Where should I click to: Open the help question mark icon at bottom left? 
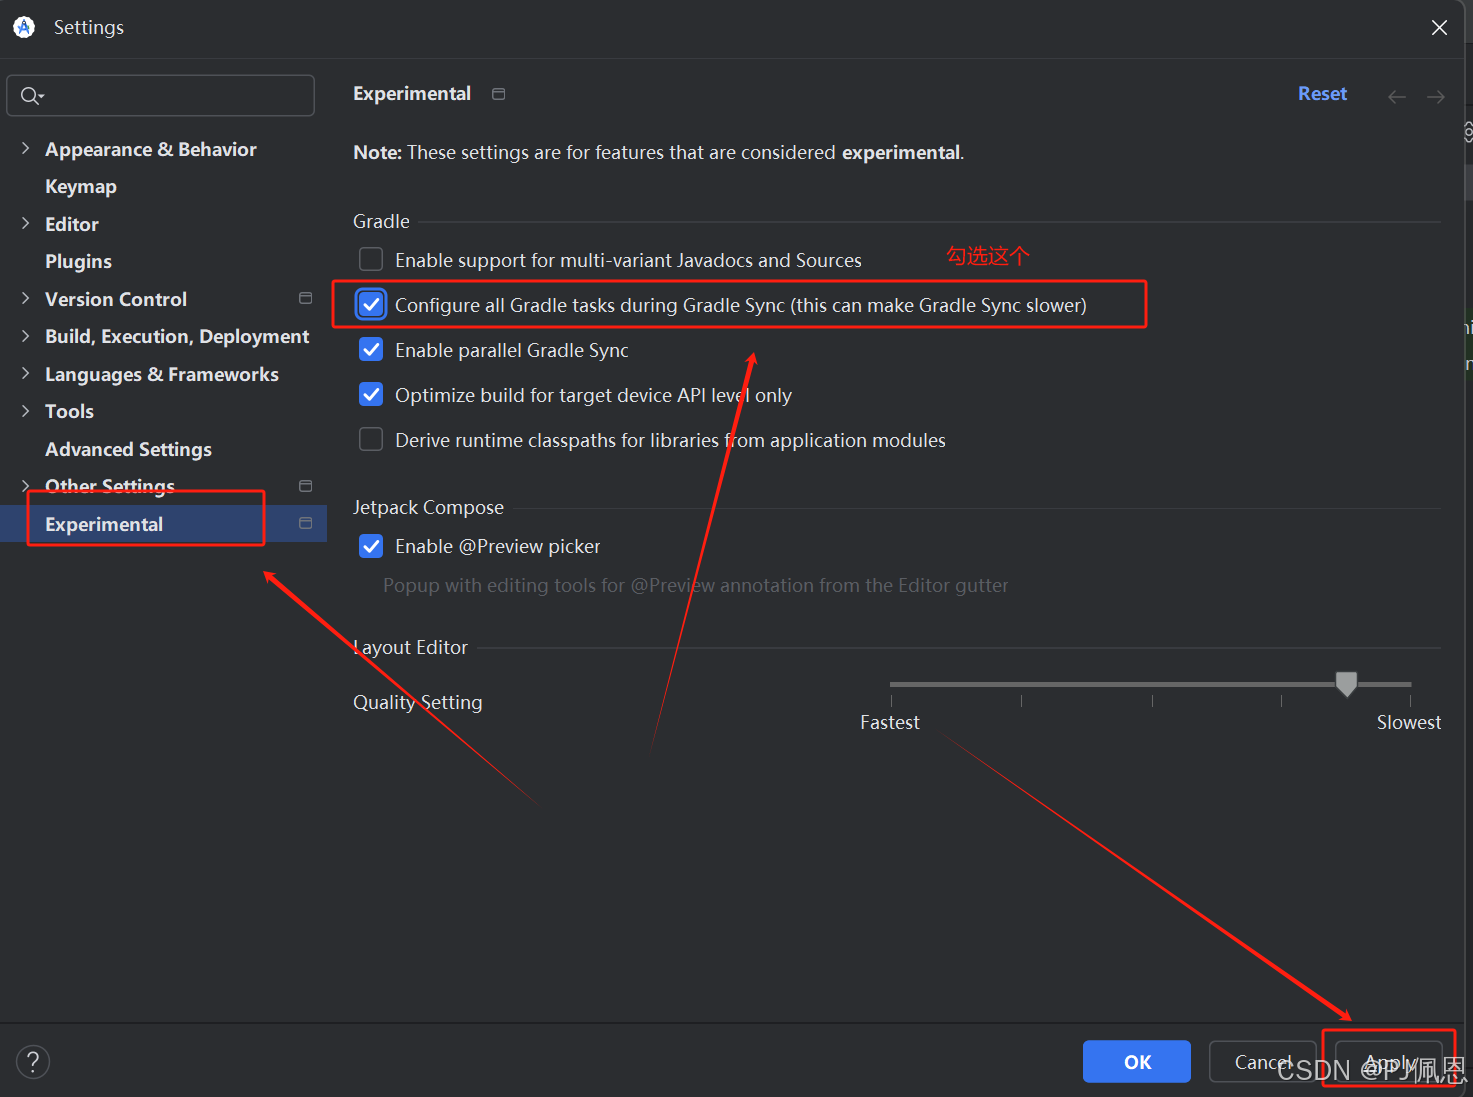coord(33,1061)
